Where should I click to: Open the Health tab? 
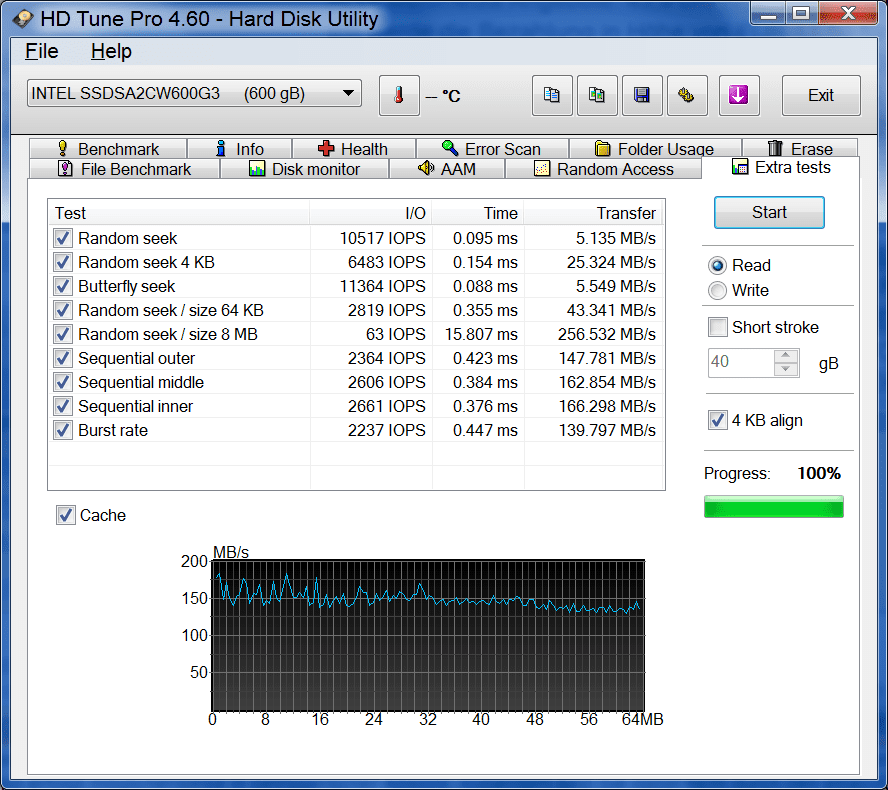353,149
